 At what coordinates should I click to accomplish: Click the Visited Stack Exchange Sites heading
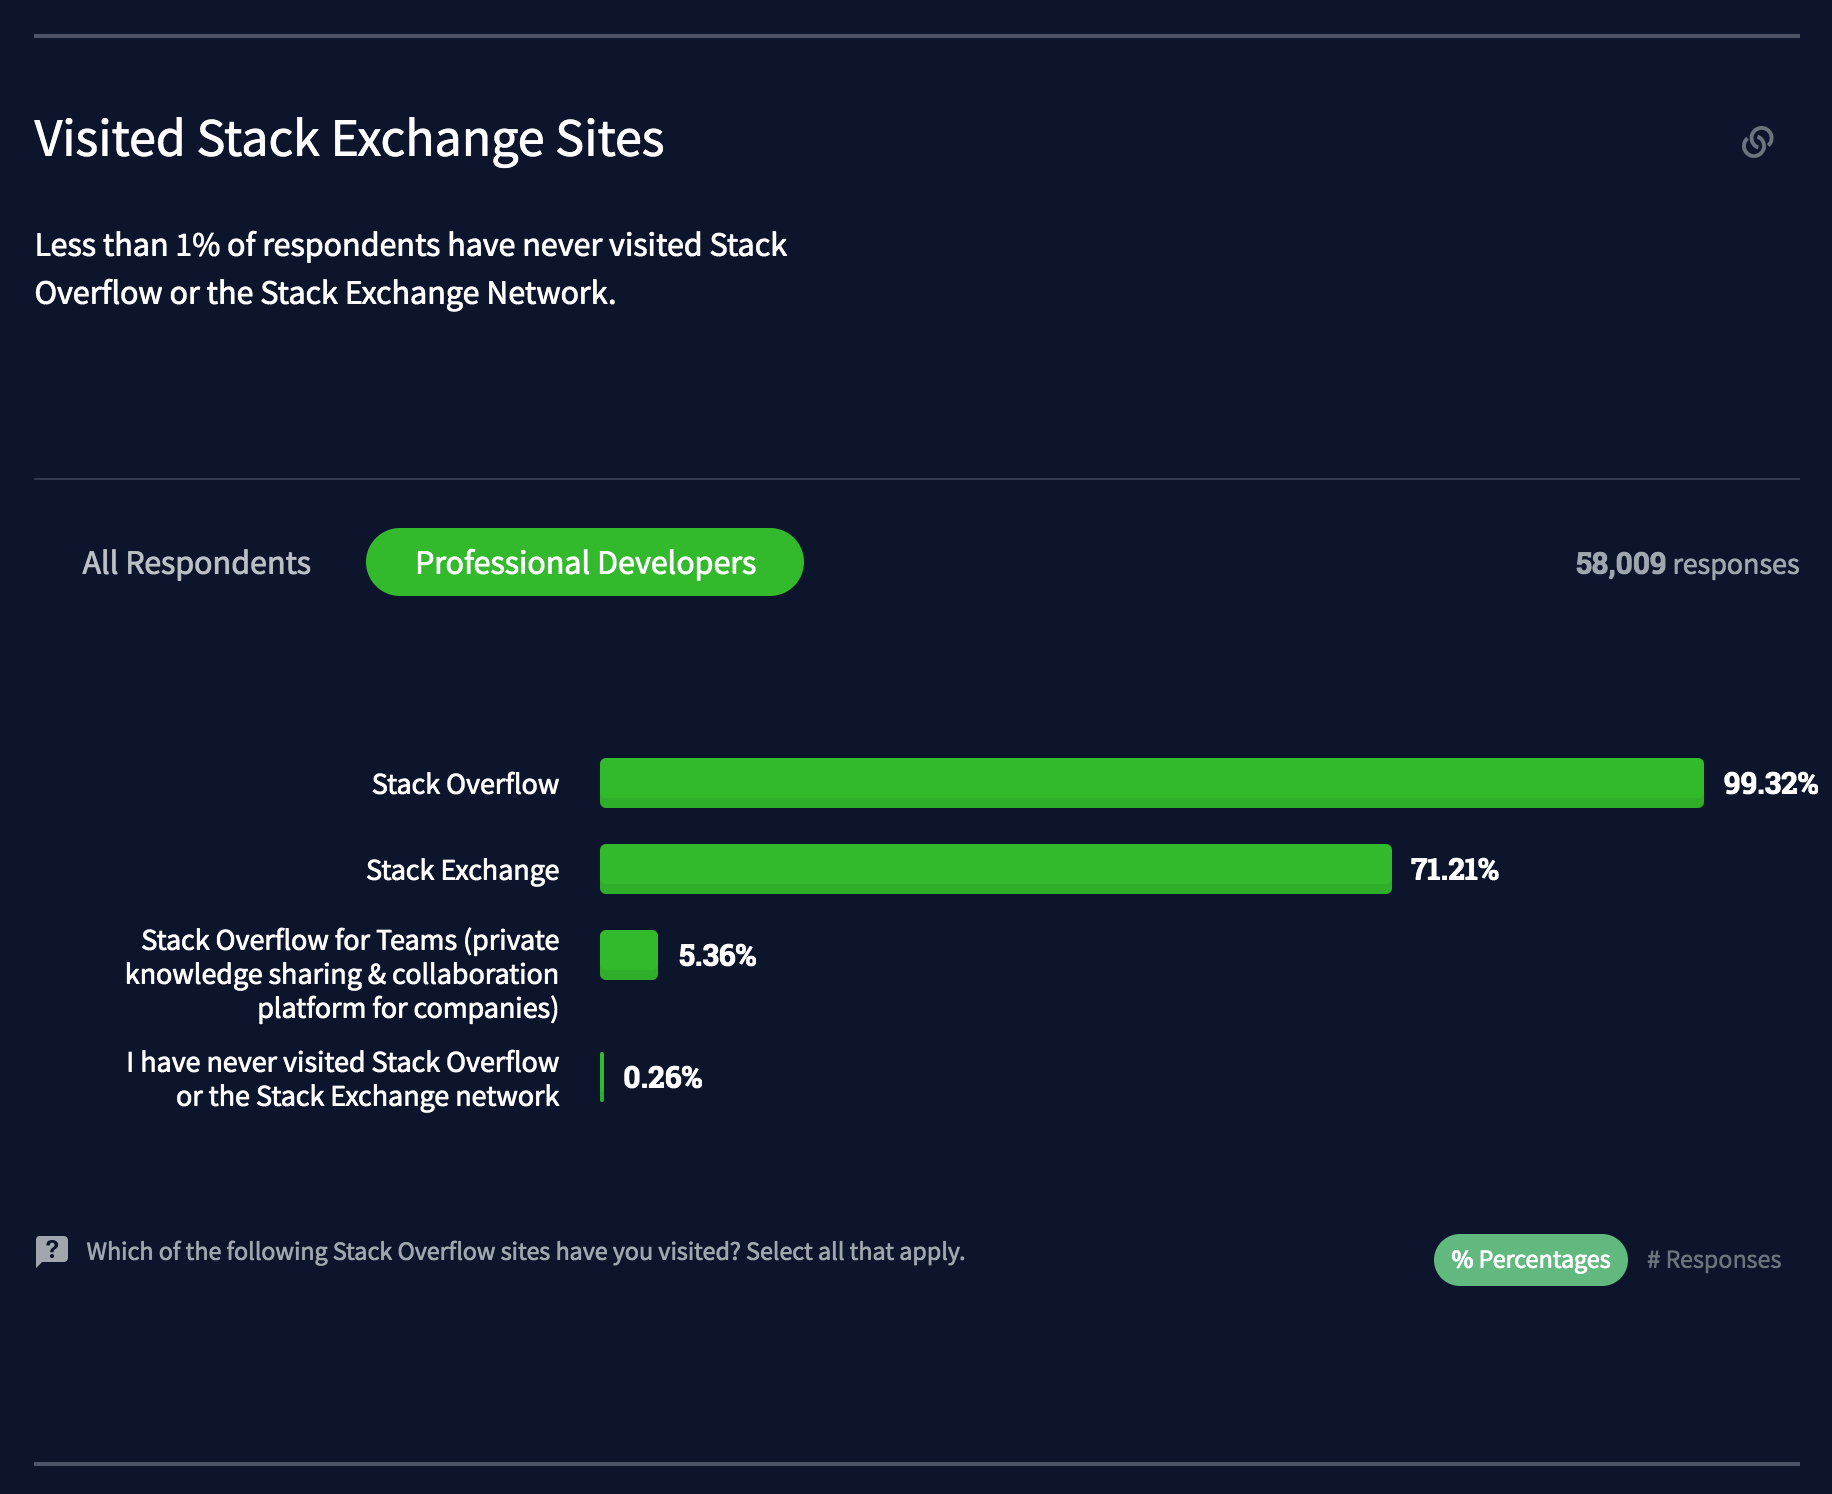click(x=349, y=138)
